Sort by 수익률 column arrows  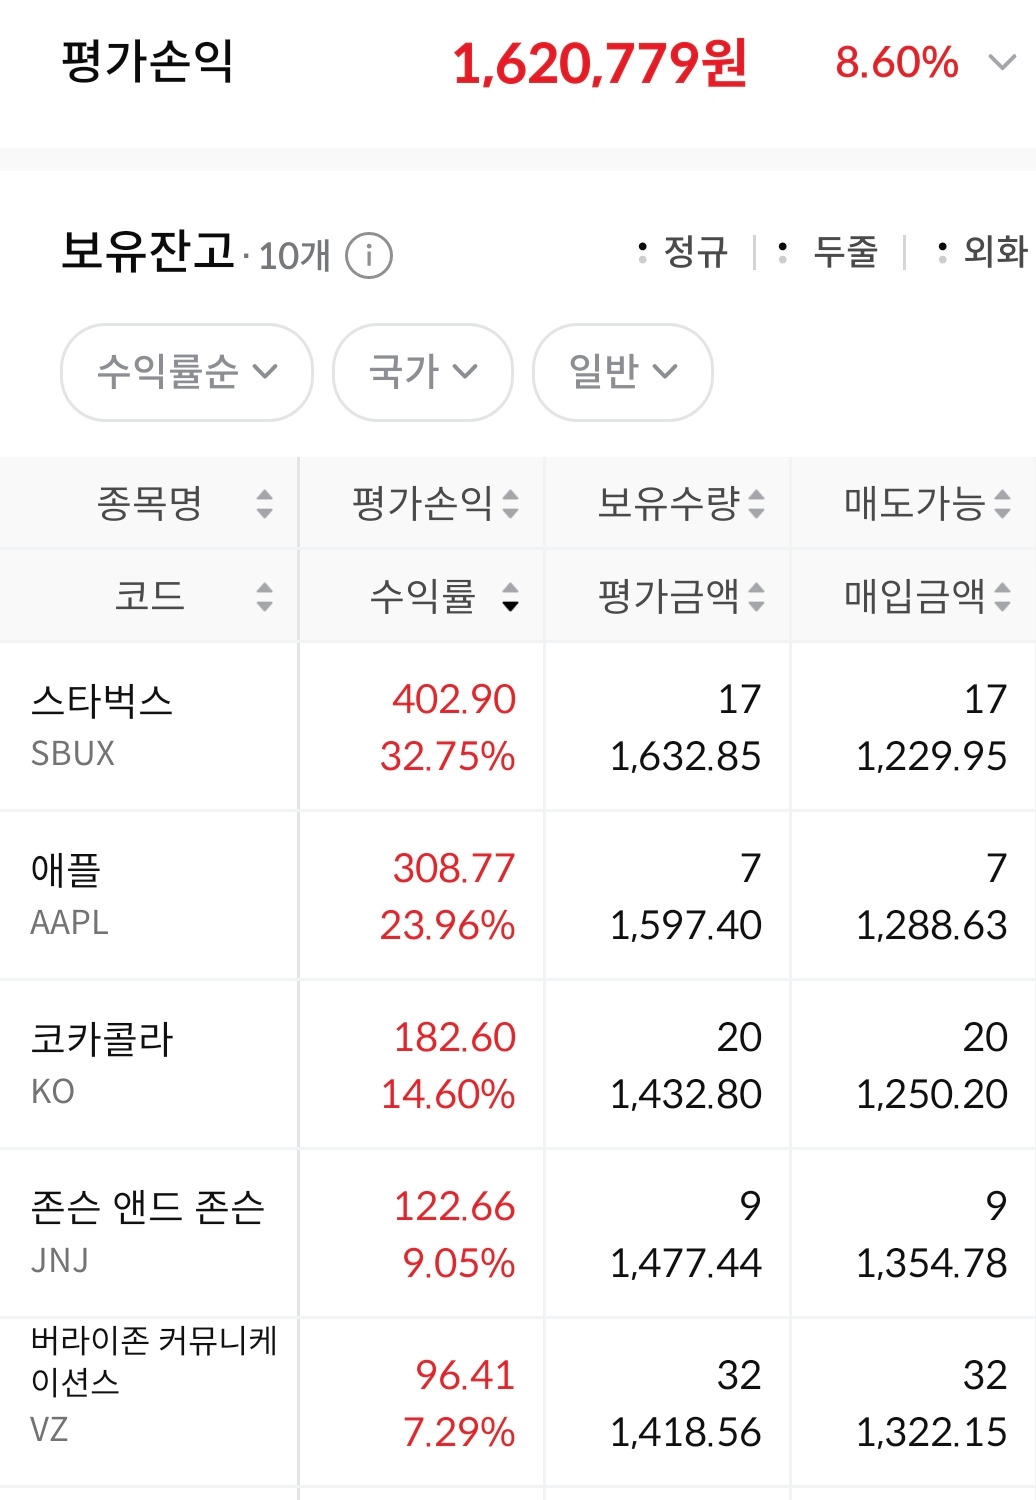(x=510, y=597)
